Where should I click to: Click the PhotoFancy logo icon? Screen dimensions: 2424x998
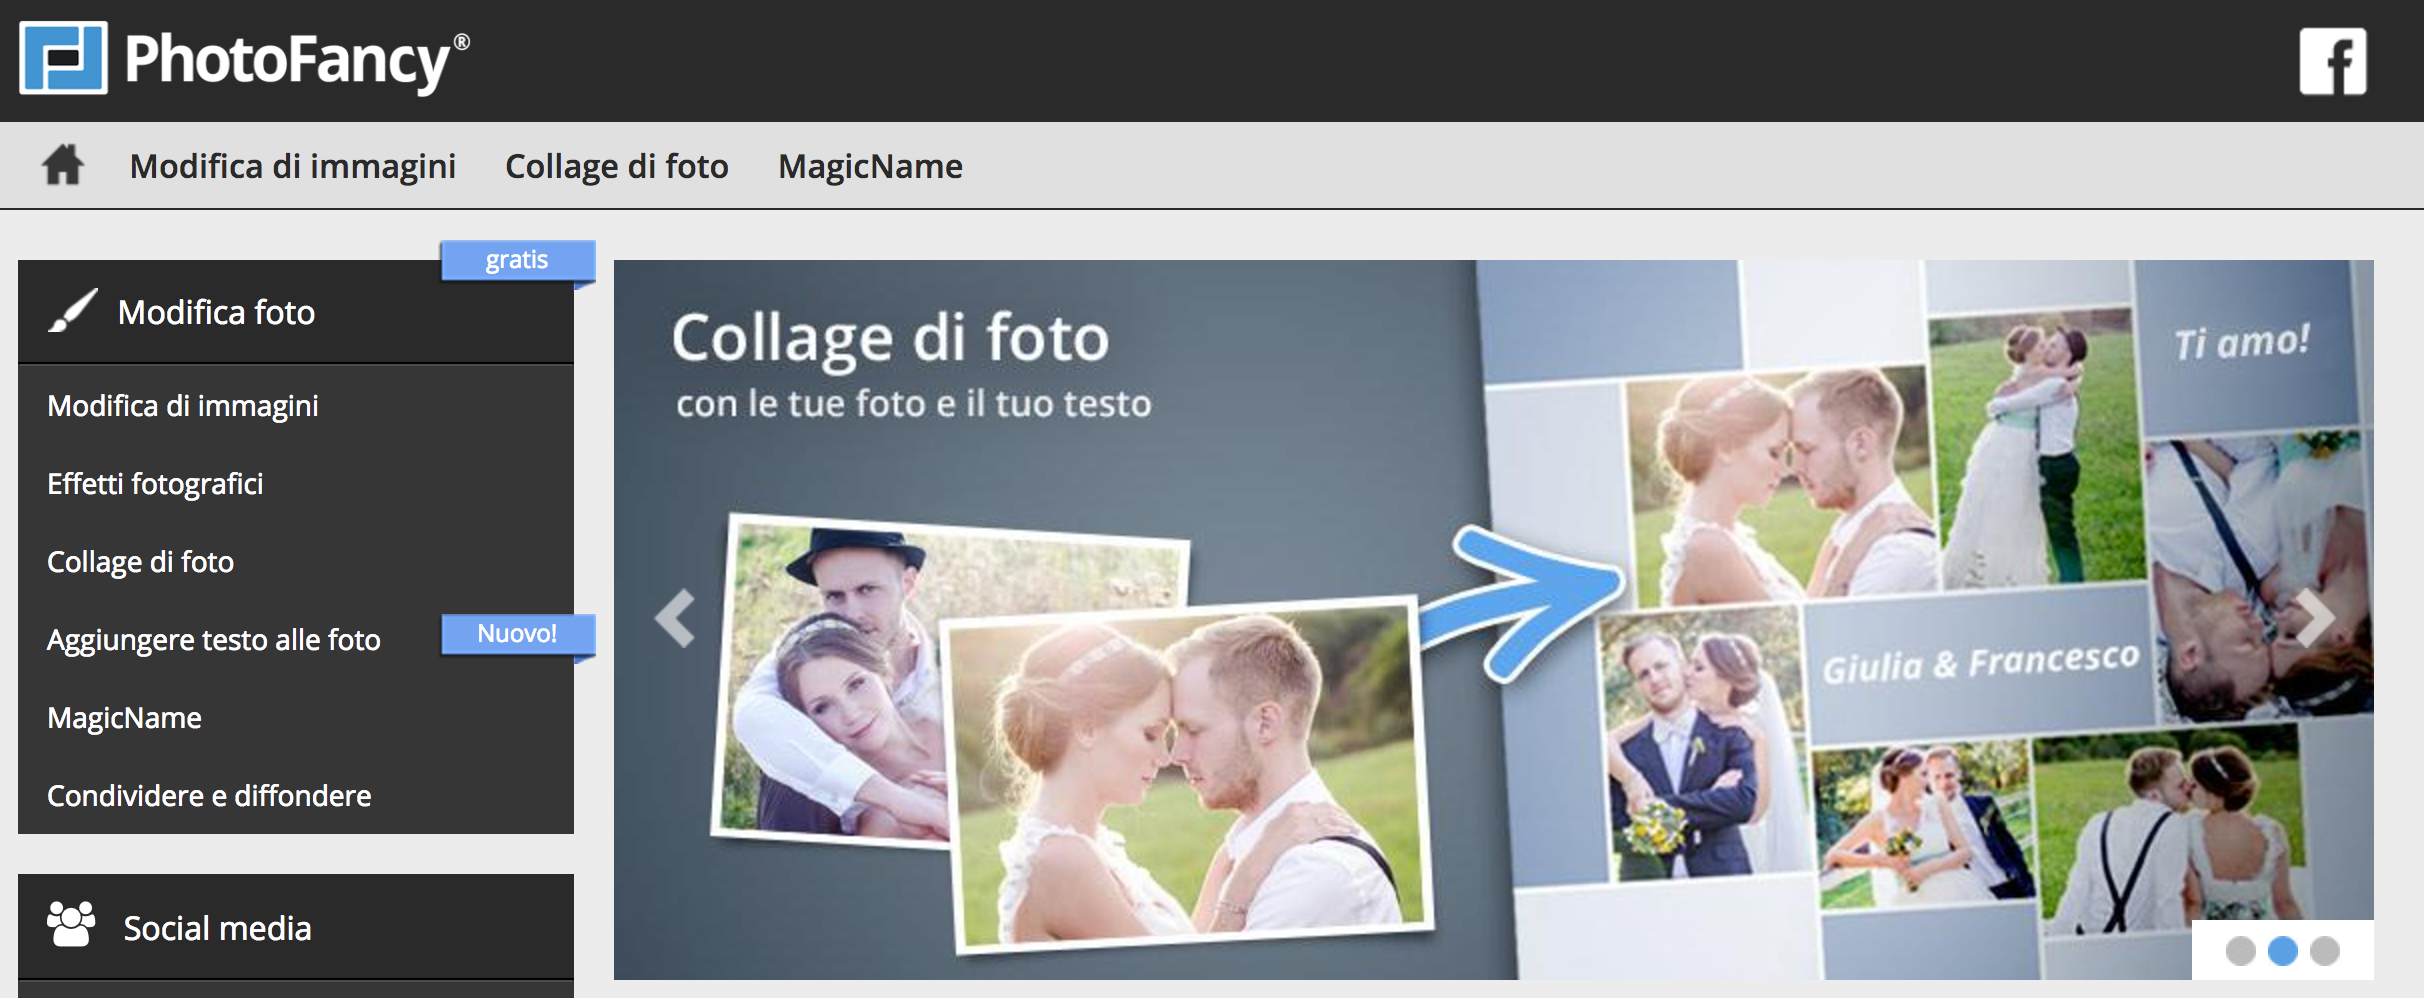tap(63, 58)
